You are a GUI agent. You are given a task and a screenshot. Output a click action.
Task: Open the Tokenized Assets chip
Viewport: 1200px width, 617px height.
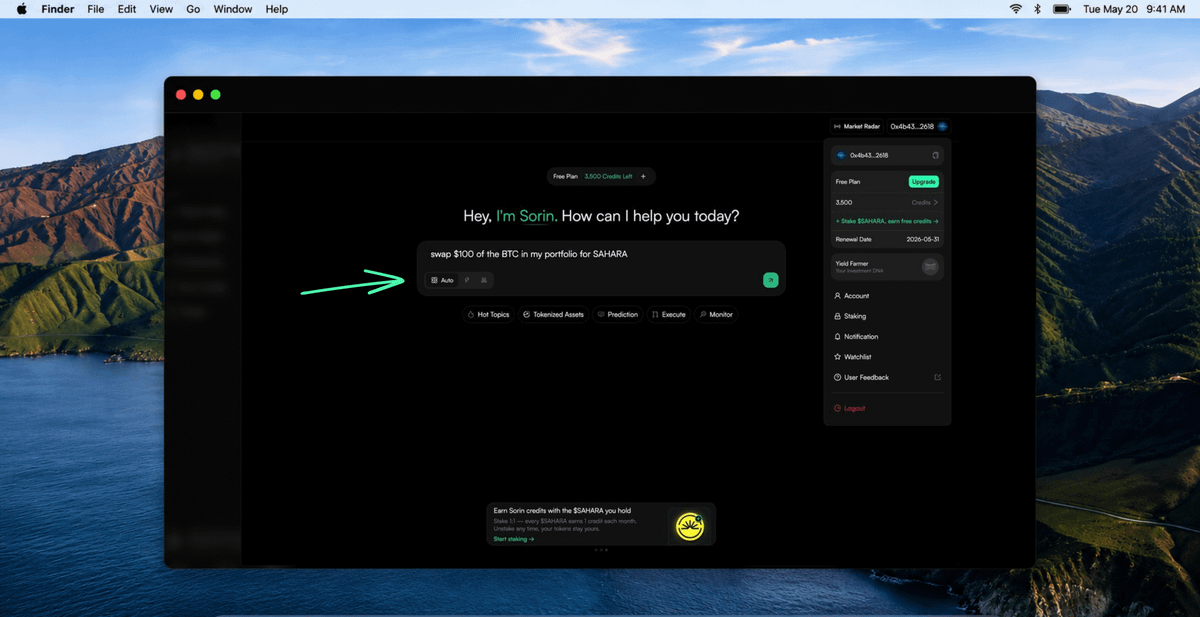(553, 314)
